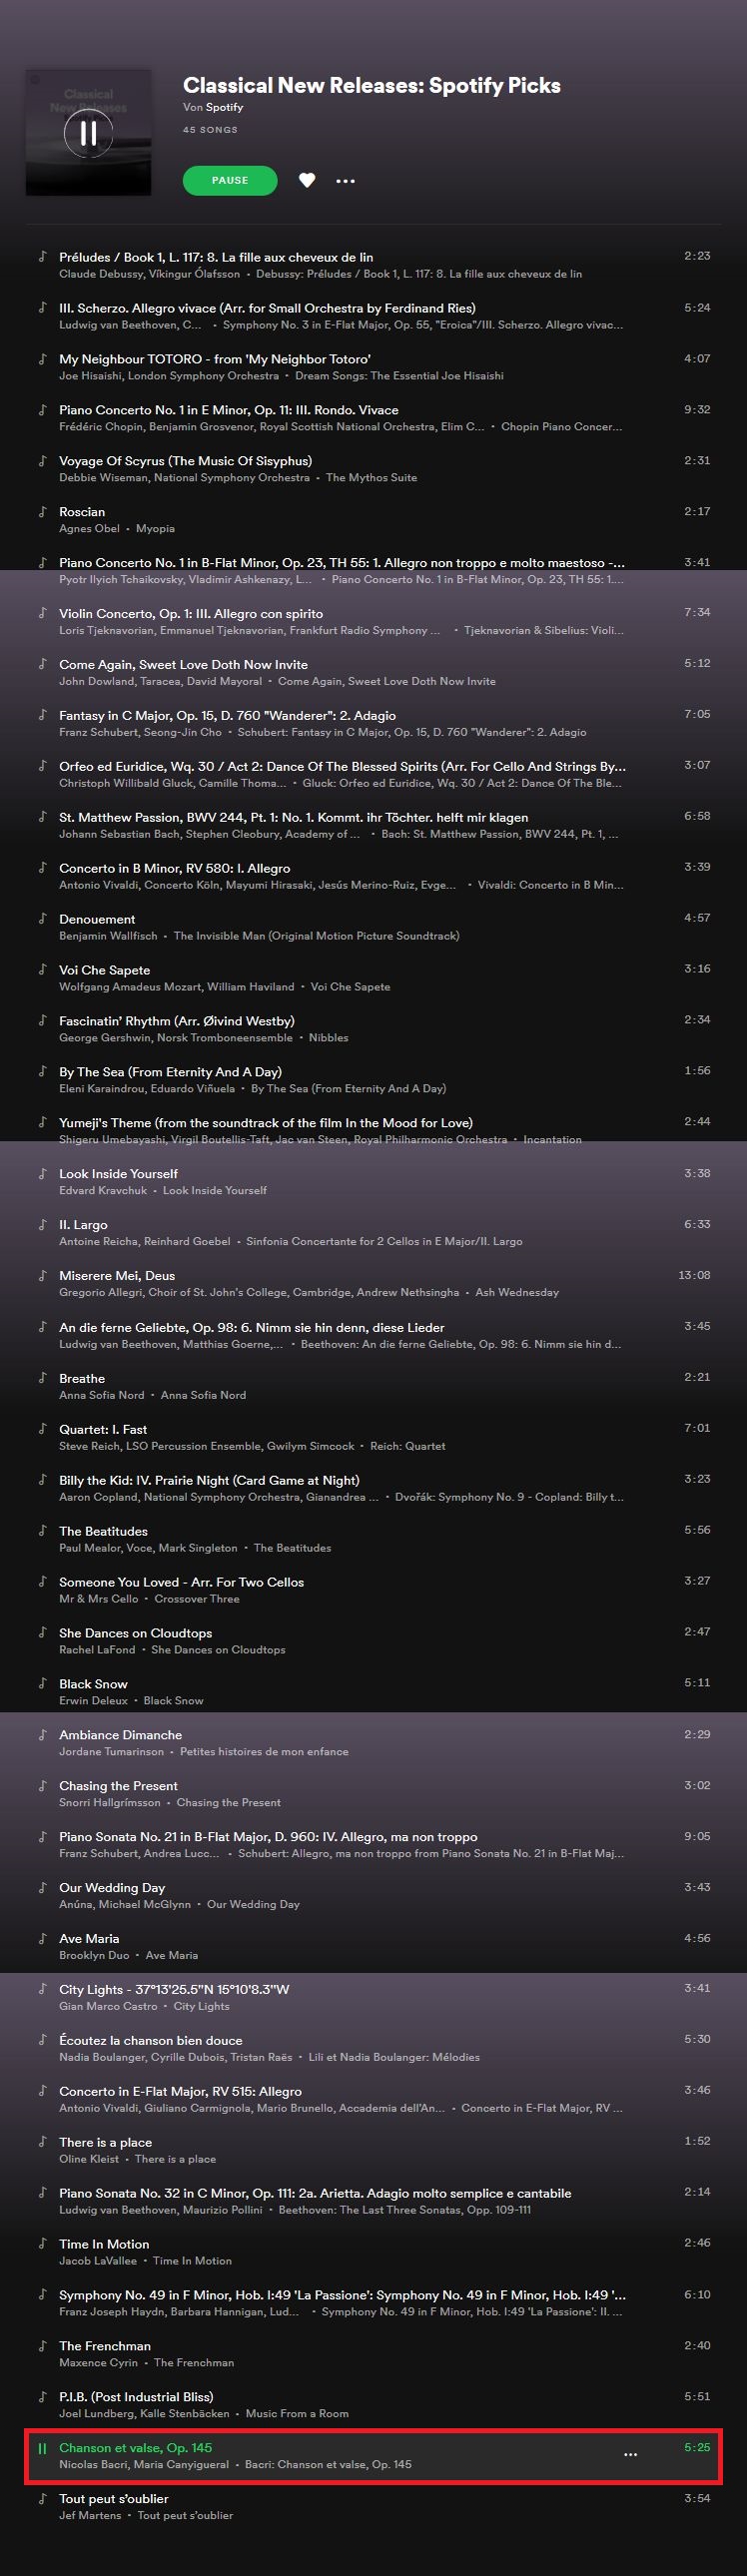Click the note icon beside Breathe

tap(42, 1378)
